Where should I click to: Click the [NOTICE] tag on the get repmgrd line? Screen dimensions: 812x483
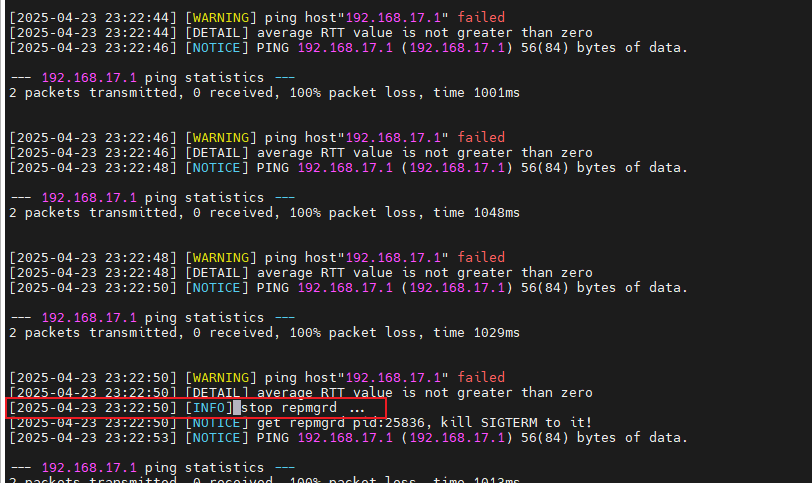[216, 423]
